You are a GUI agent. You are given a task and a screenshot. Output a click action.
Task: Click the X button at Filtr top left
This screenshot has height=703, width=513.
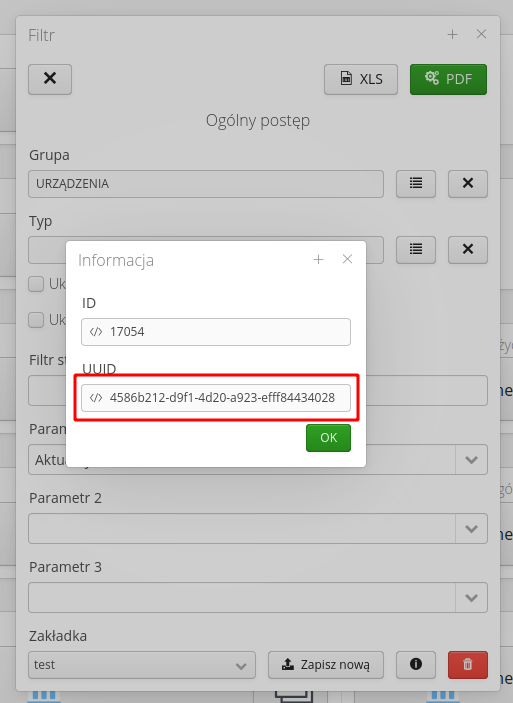point(50,79)
